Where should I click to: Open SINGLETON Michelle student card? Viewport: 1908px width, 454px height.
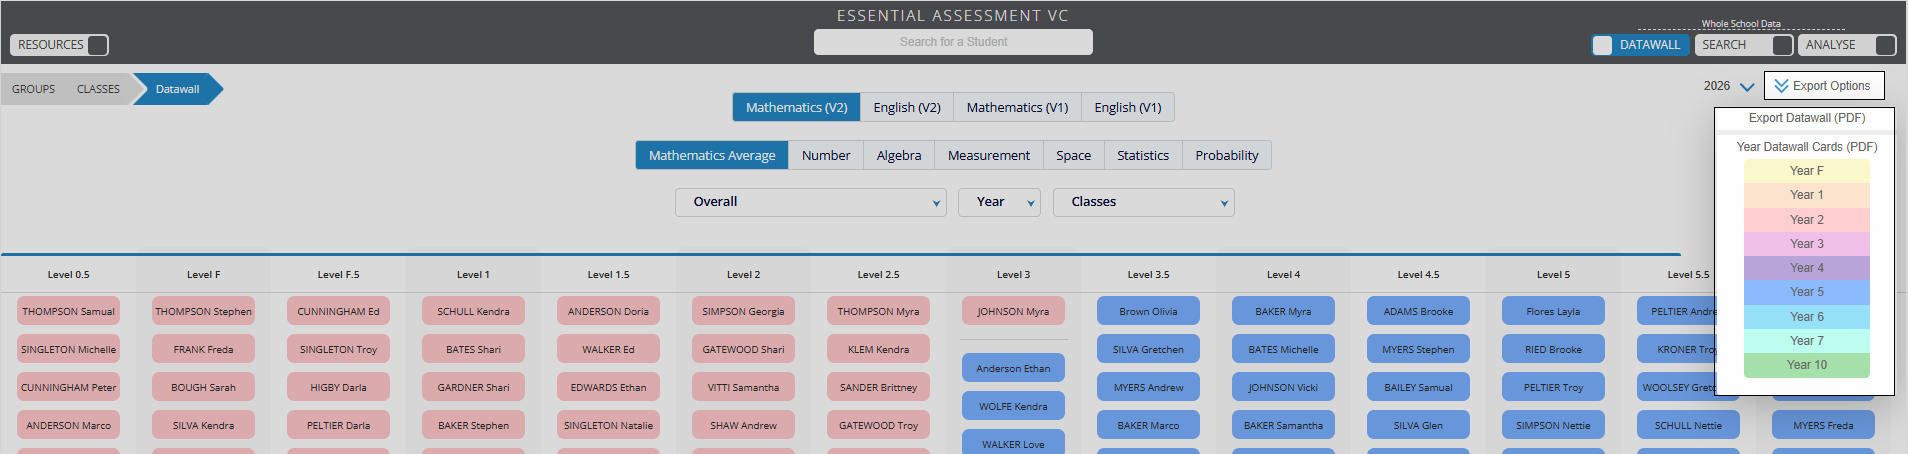[x=69, y=349]
